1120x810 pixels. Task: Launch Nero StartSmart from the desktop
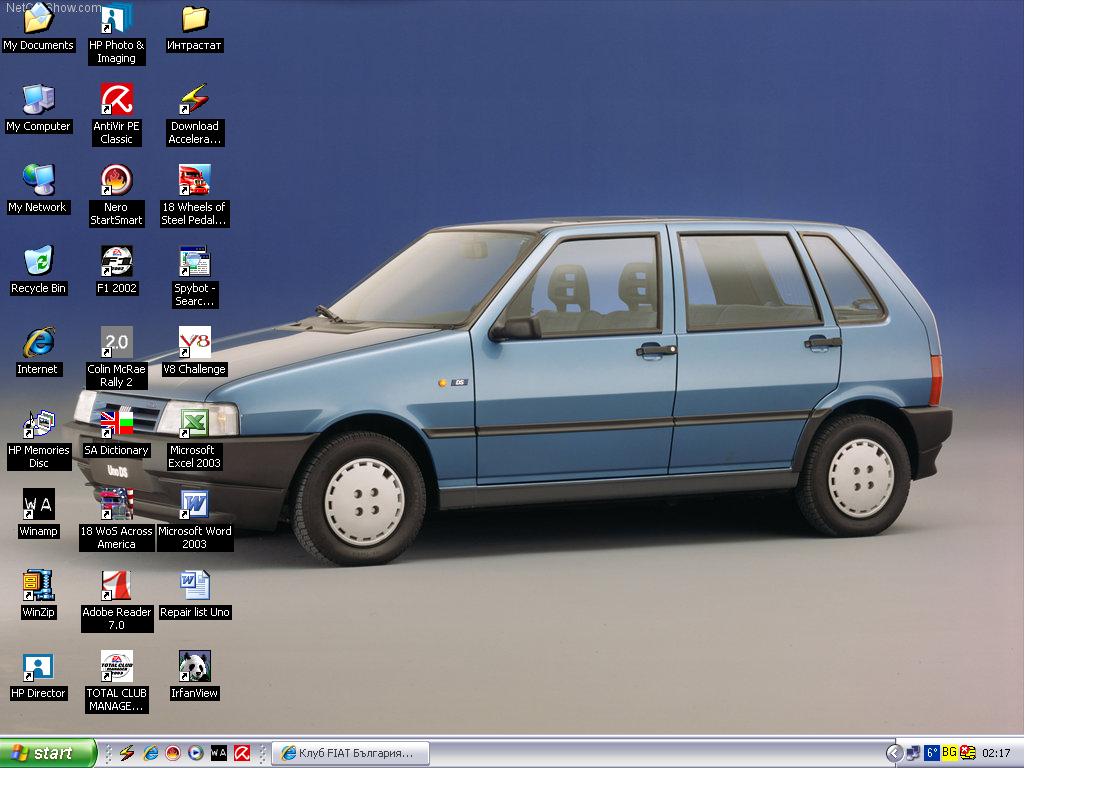pos(116,181)
